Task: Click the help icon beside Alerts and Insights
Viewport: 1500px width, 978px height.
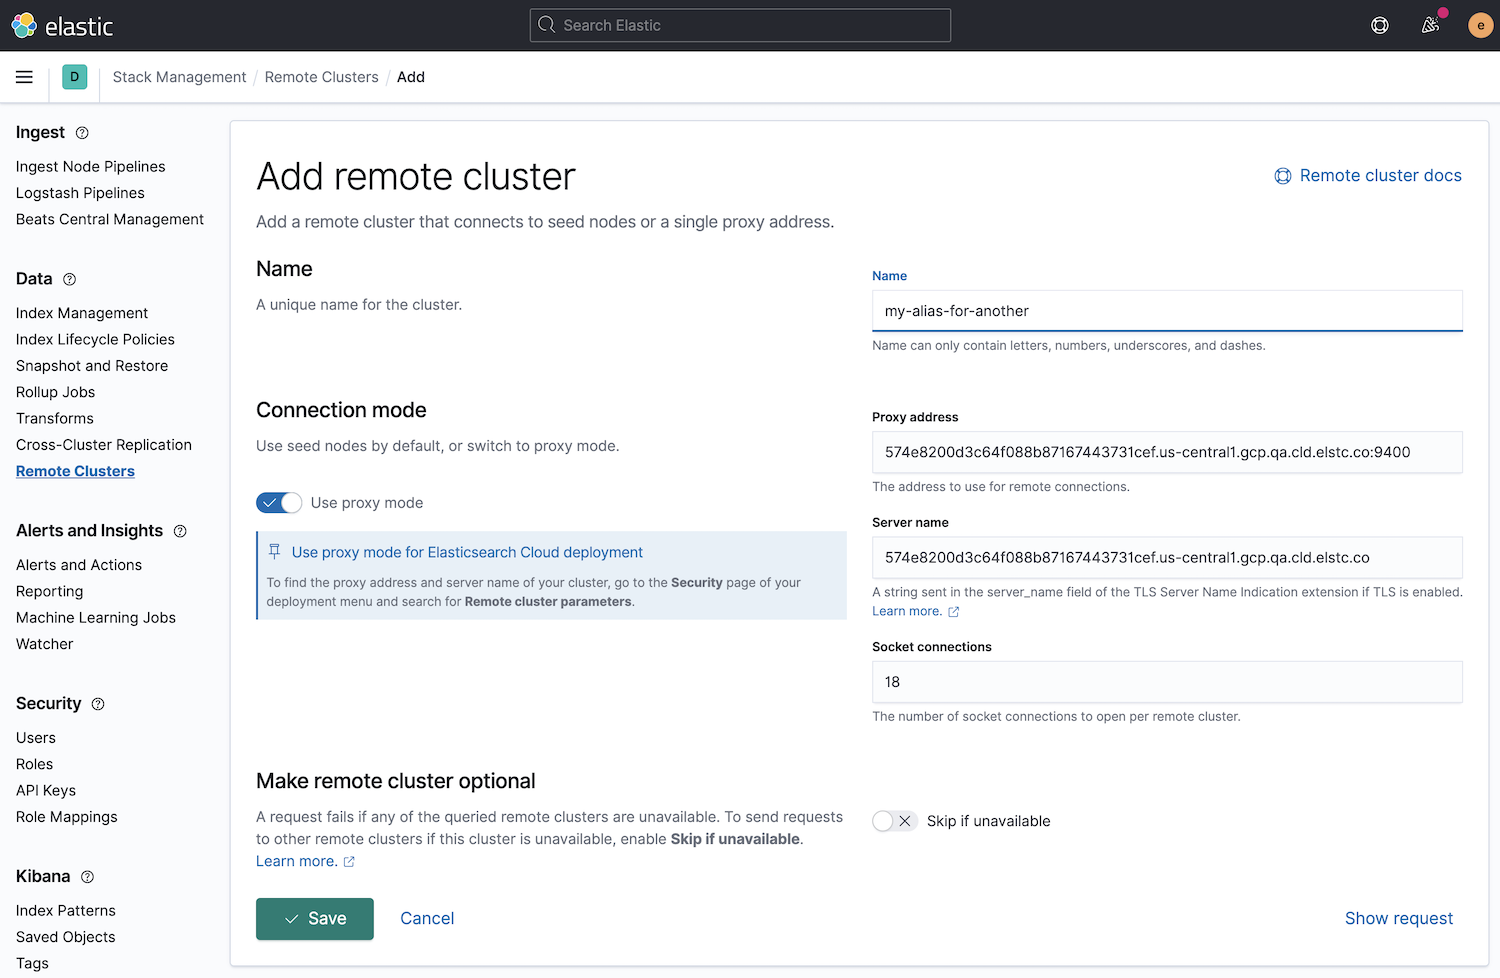Action: tap(179, 531)
